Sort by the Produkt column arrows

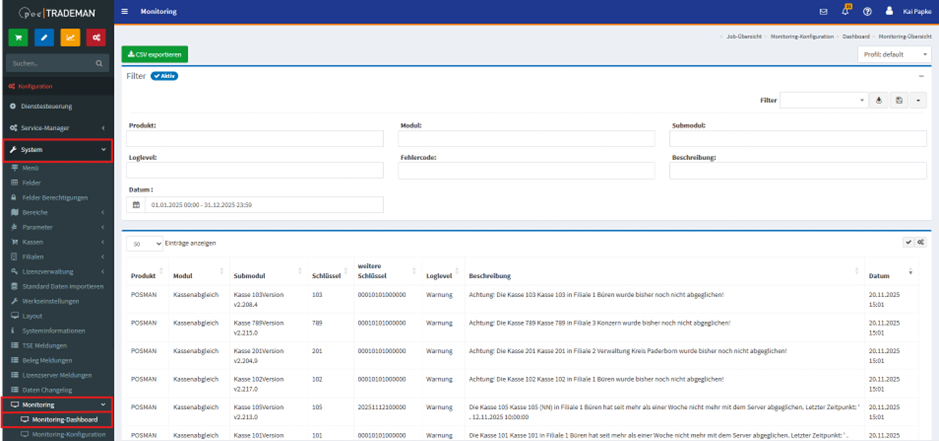click(163, 271)
